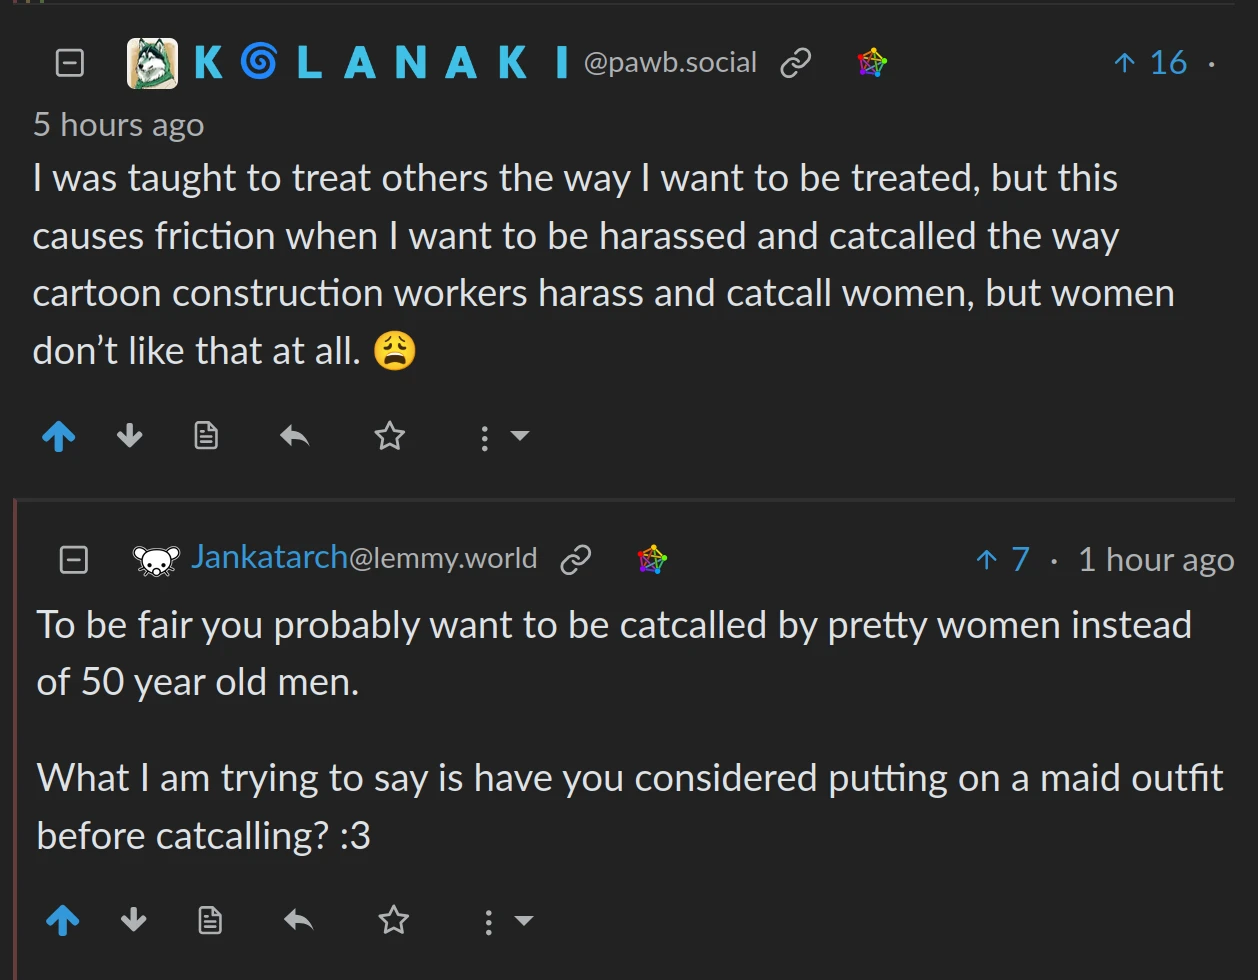The height and width of the screenshot is (980, 1258).
Task: Save KOLANAKI's comment with the star
Action: (389, 436)
